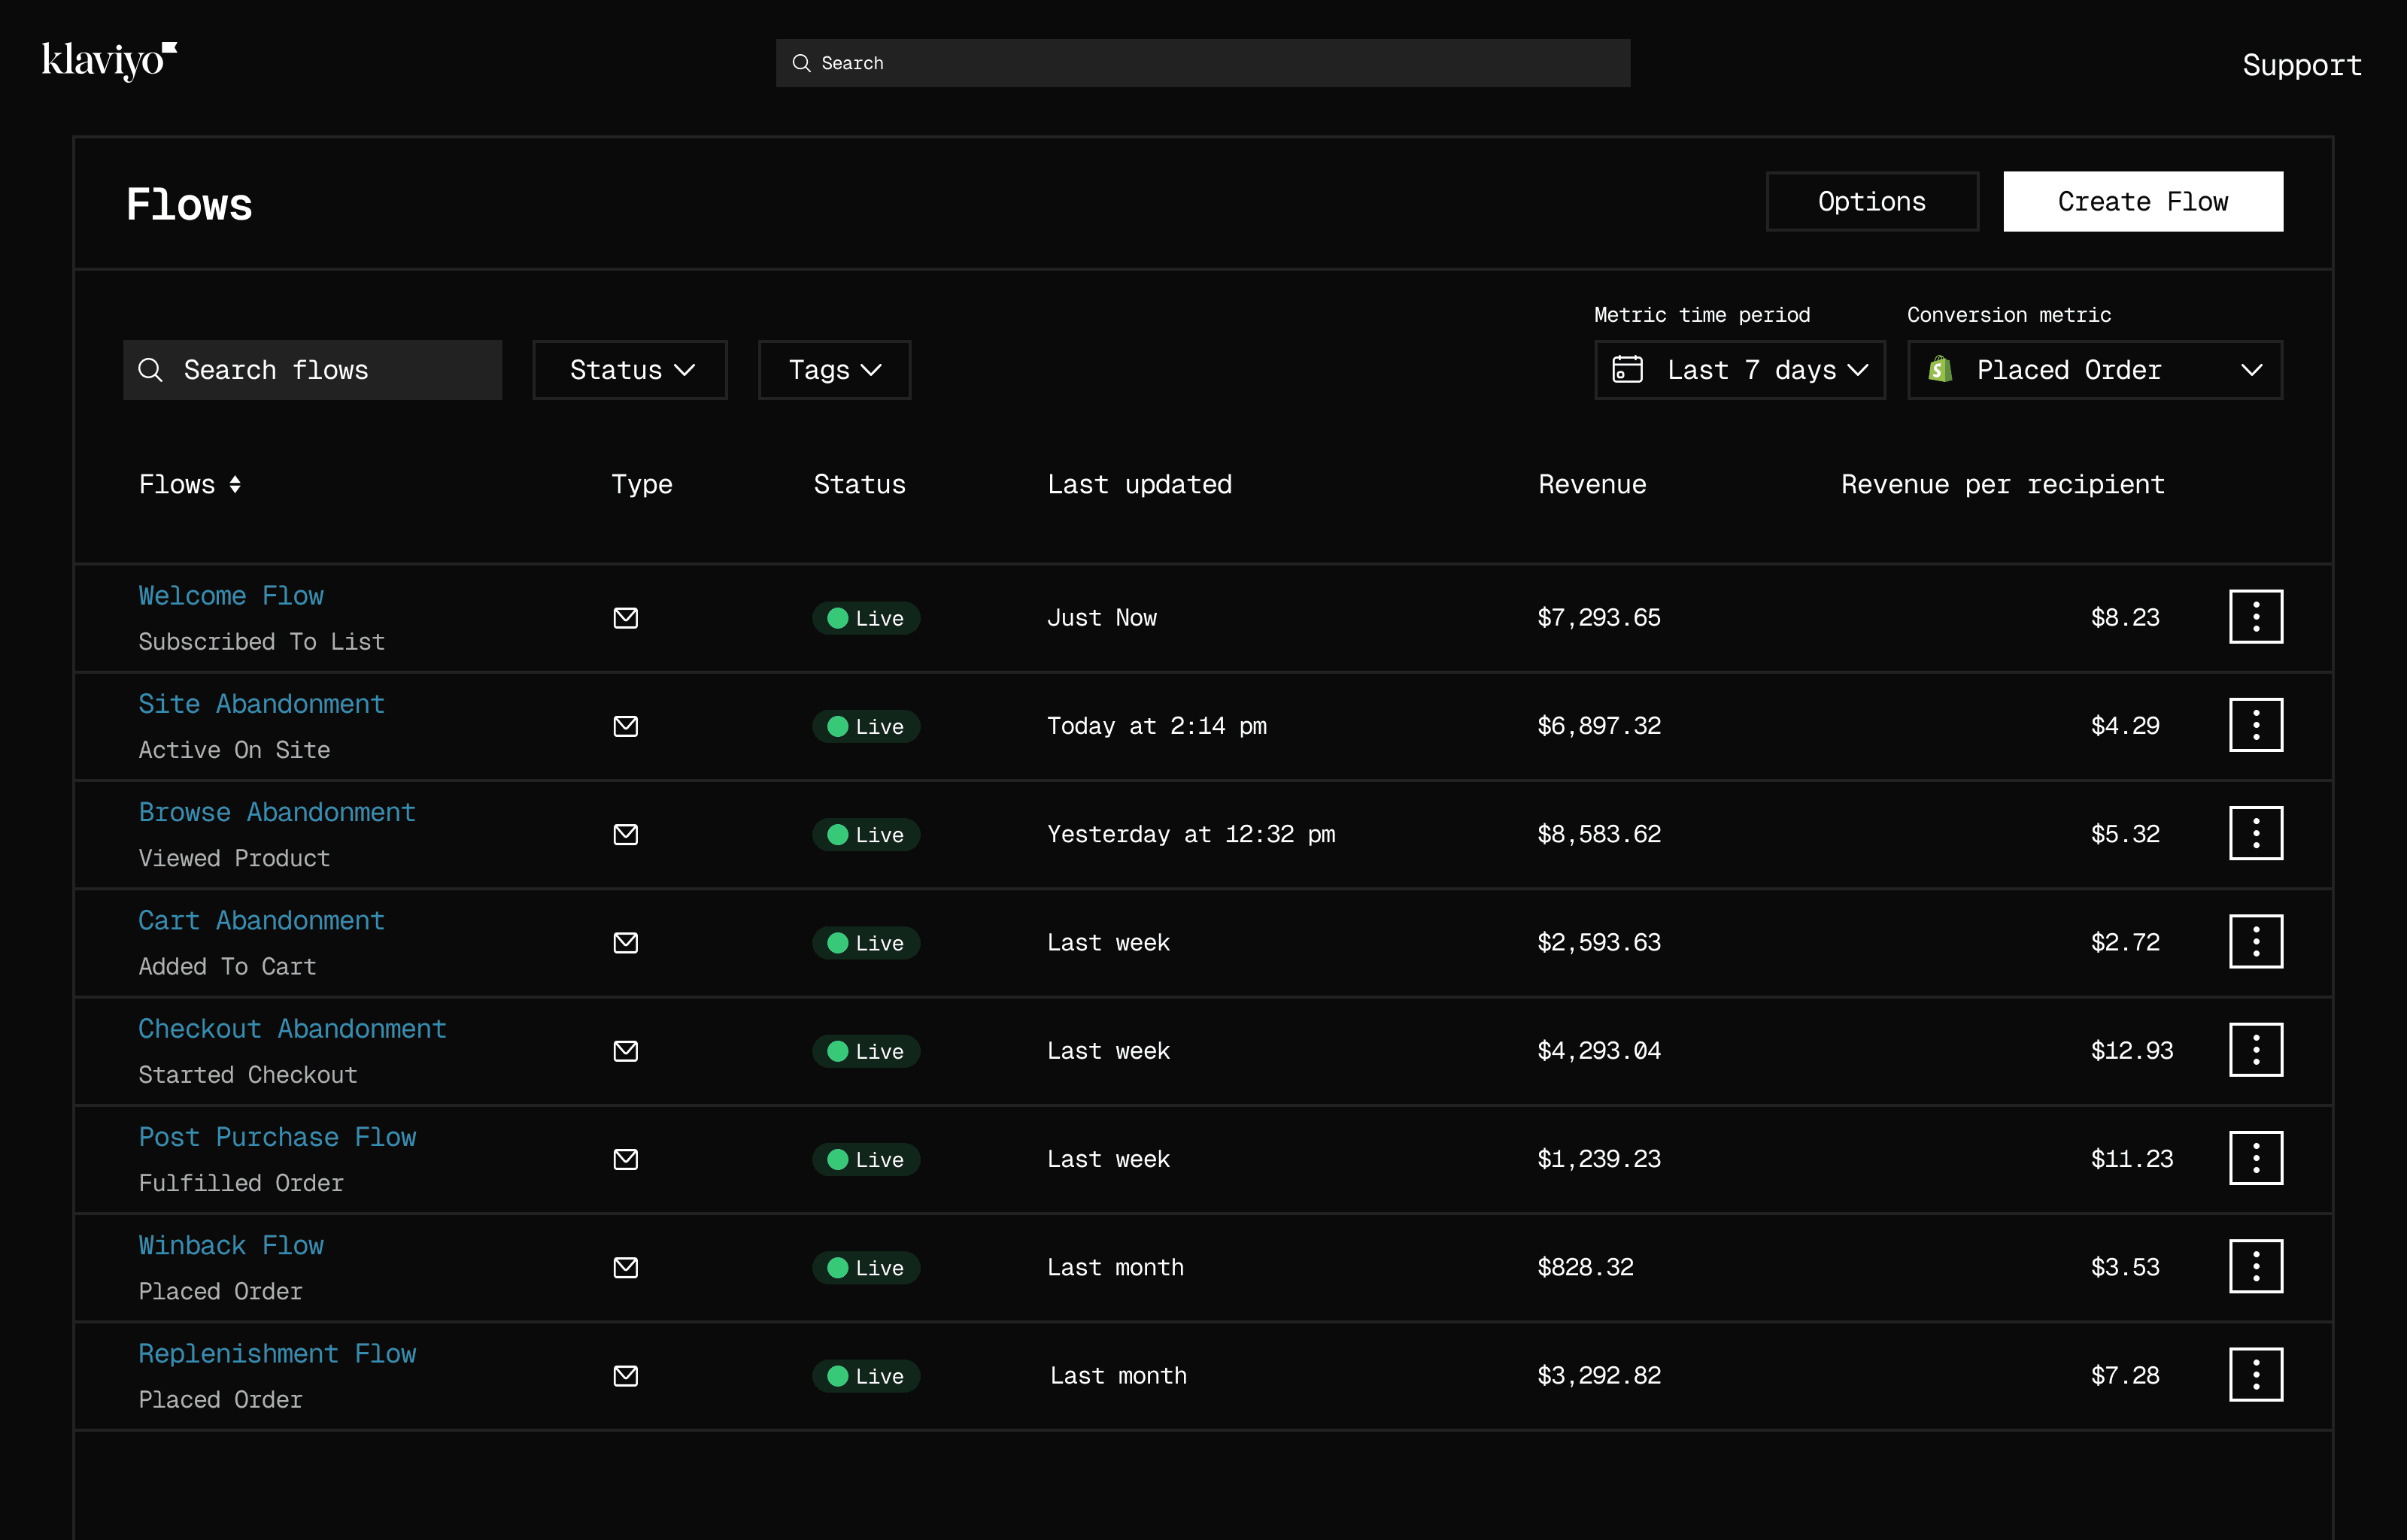2407x1540 pixels.
Task: Click the envelope icon in the Winback Flow row
Action: click(625, 1267)
